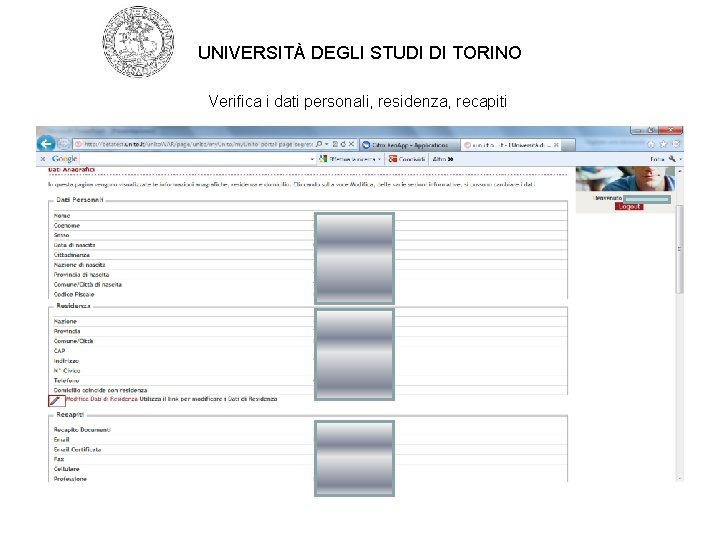This screenshot has width=720, height=540.
Task: Click the stop X icon in address bar
Action: tap(351, 144)
